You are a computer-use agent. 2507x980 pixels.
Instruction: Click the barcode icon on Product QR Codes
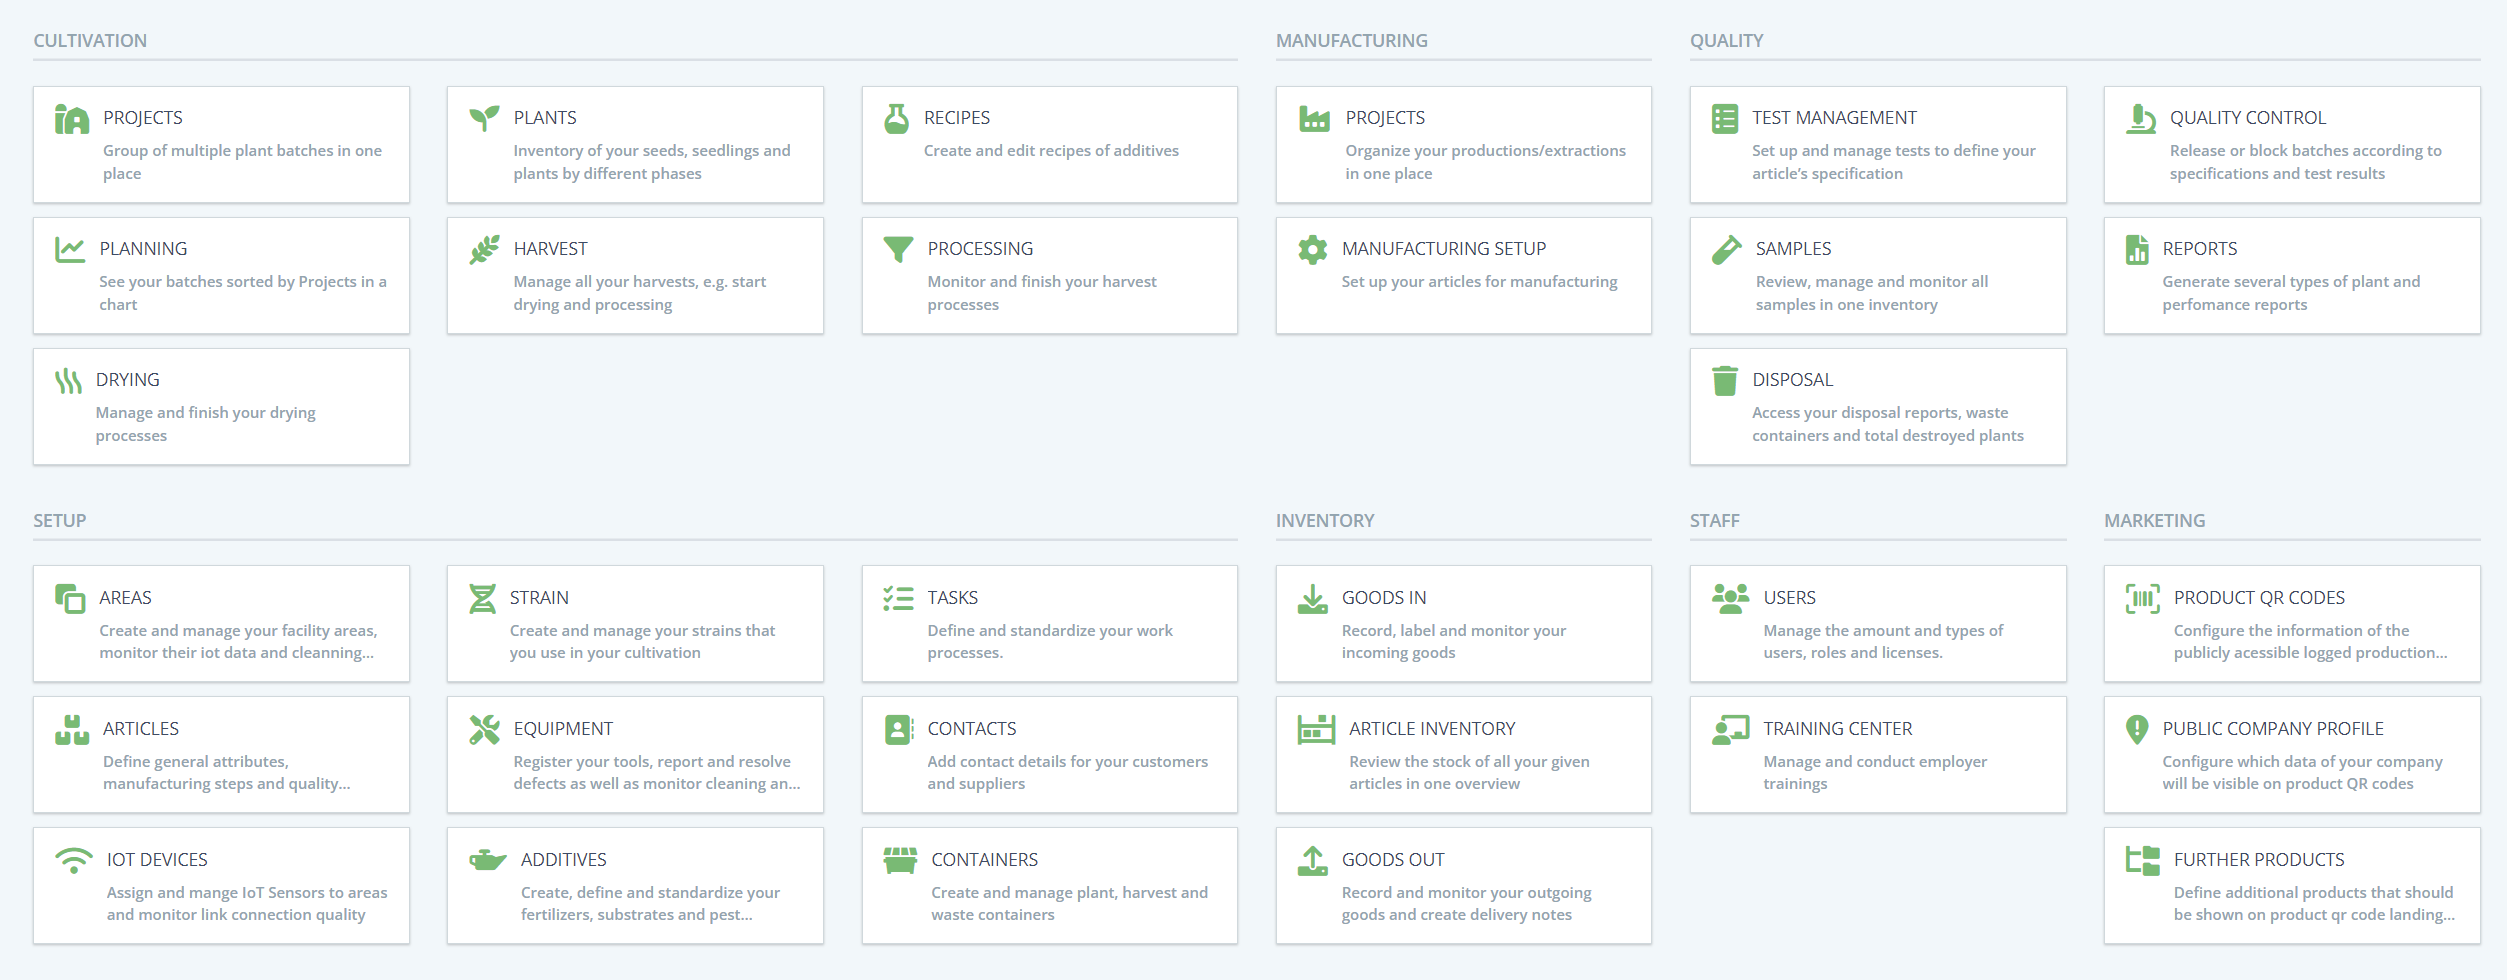coord(2141,598)
